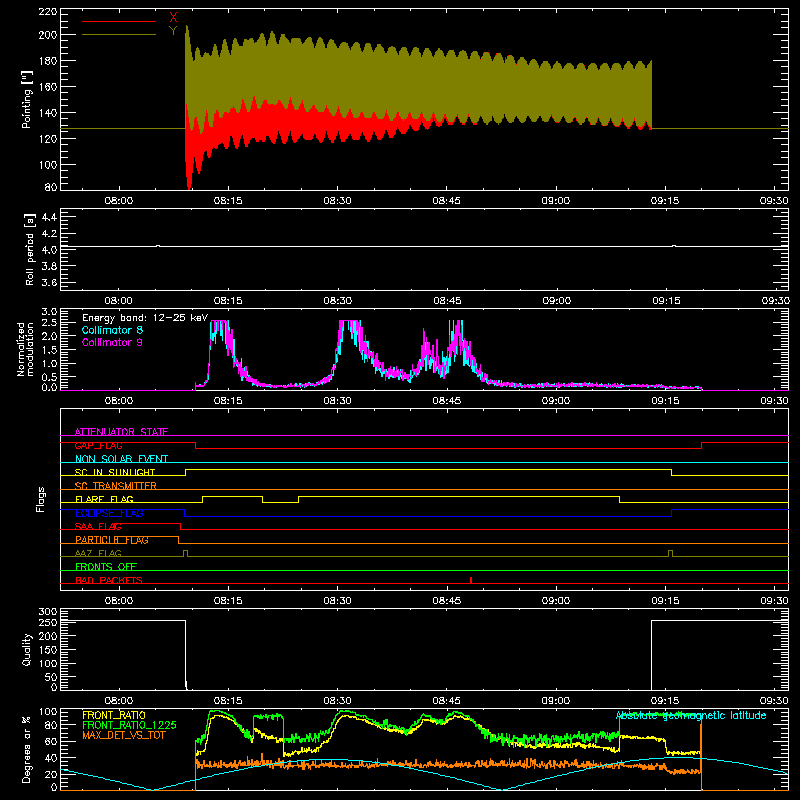
Task: Select the 'Energy band: 12-25 keV' annotation
Action: pos(145,318)
